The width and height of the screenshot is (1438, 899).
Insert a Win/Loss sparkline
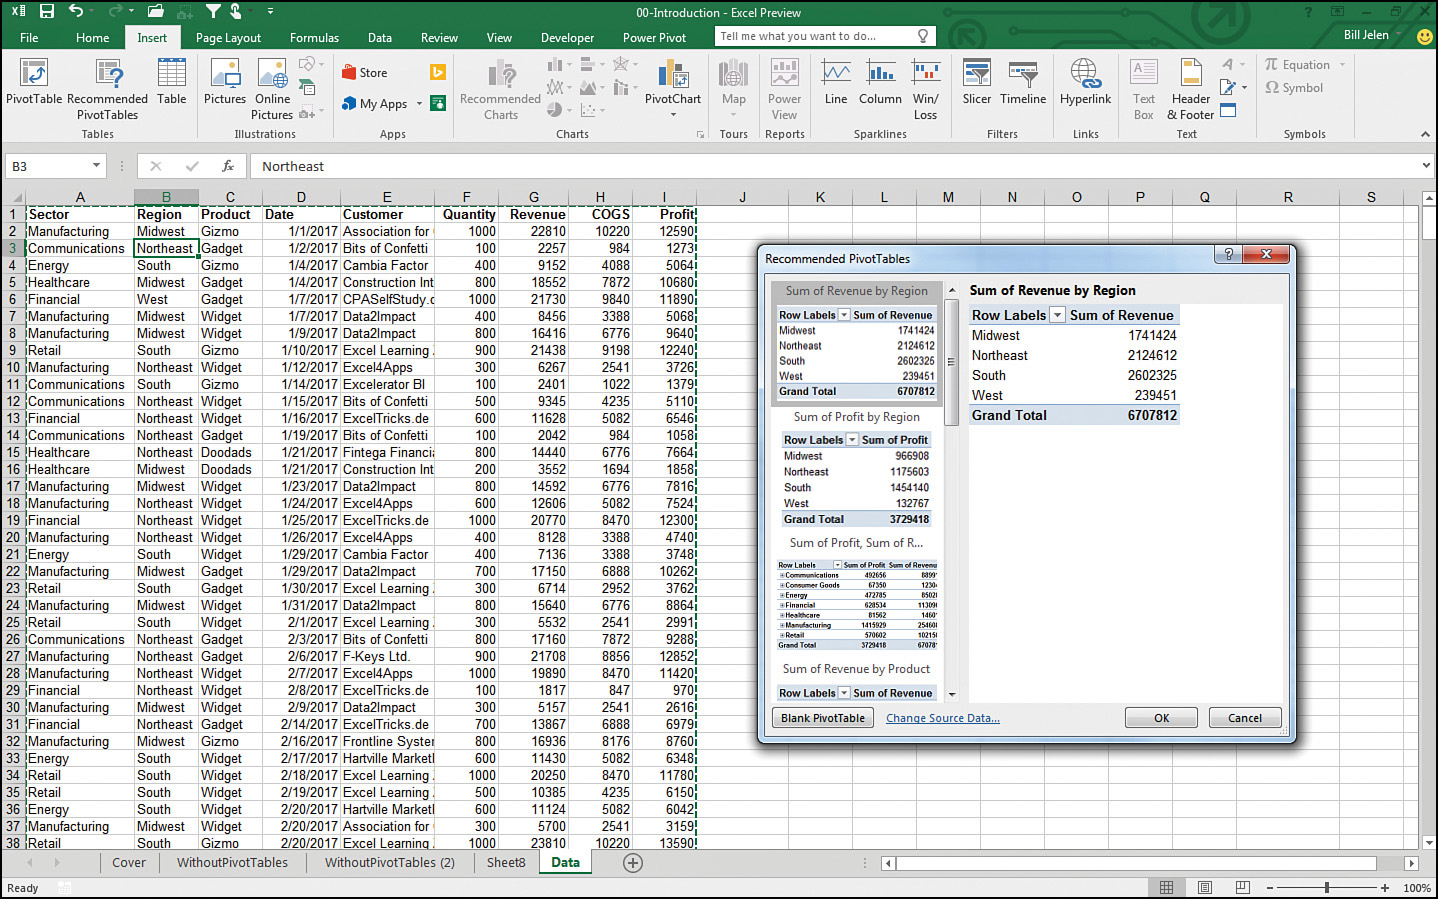click(926, 88)
